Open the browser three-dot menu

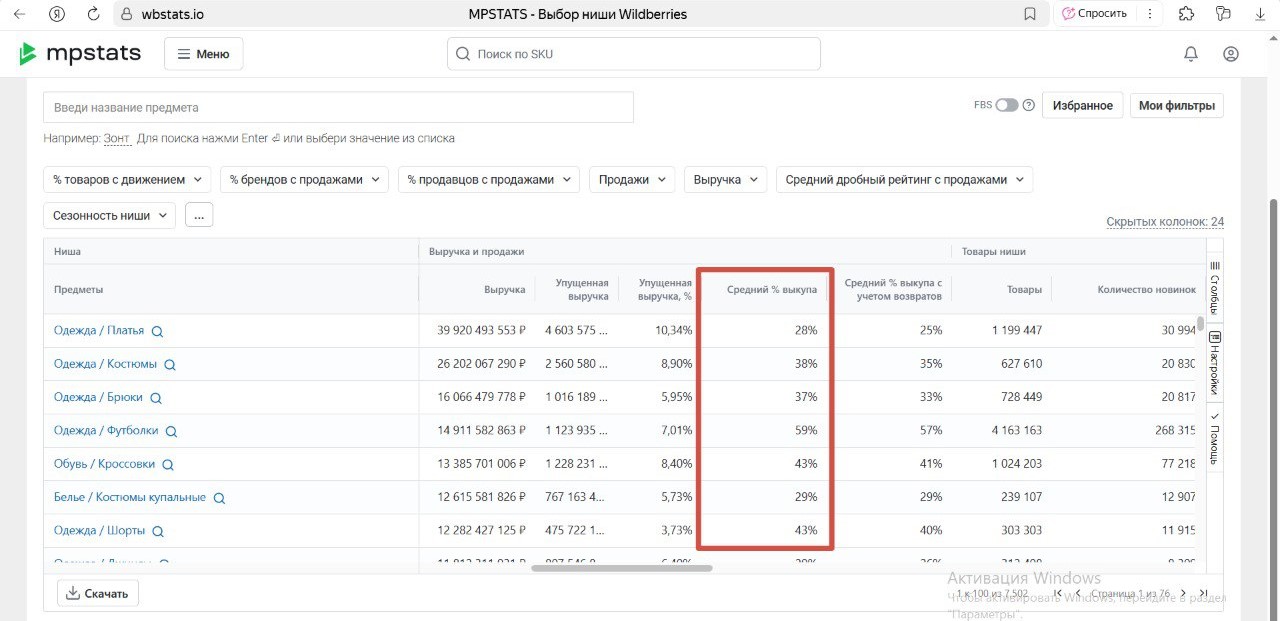tap(1151, 13)
